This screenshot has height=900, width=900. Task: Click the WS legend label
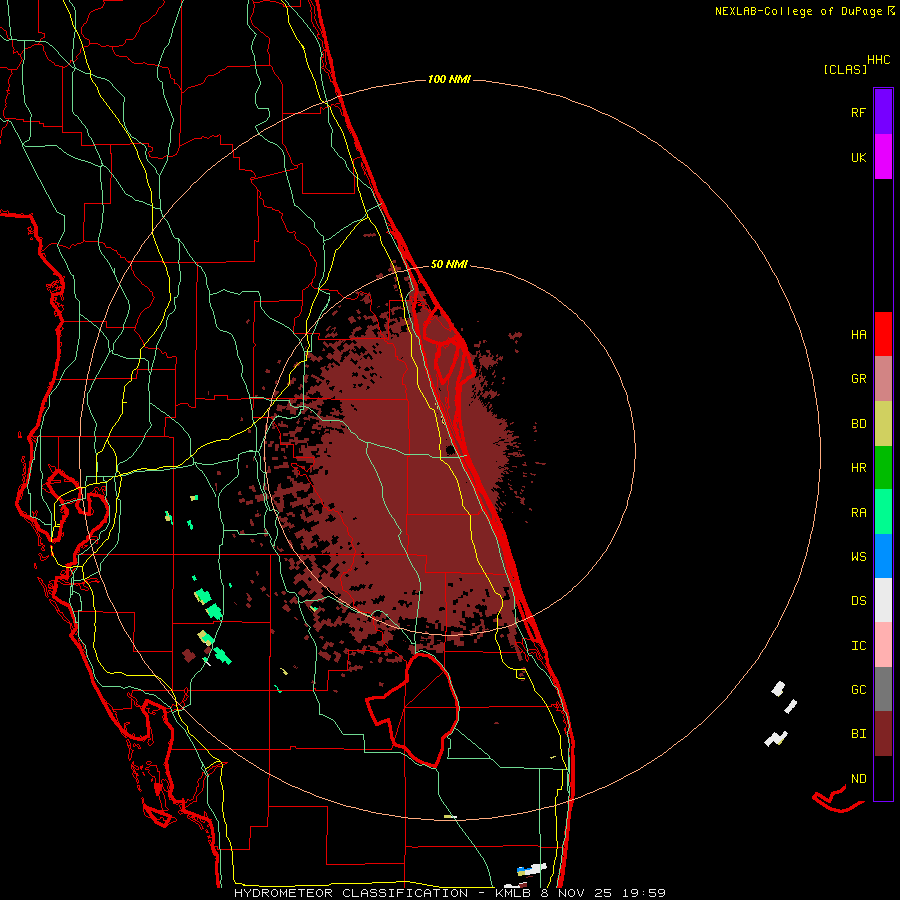pyautogui.click(x=858, y=557)
